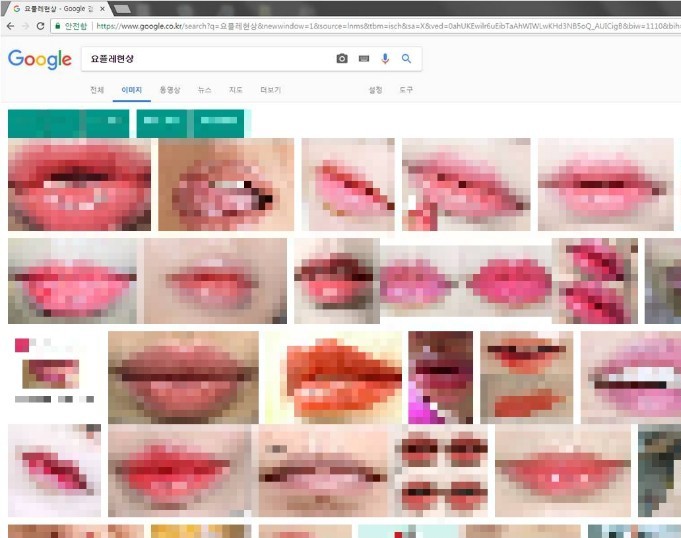Click the URL address bar
681x538 pixels.
380,25
